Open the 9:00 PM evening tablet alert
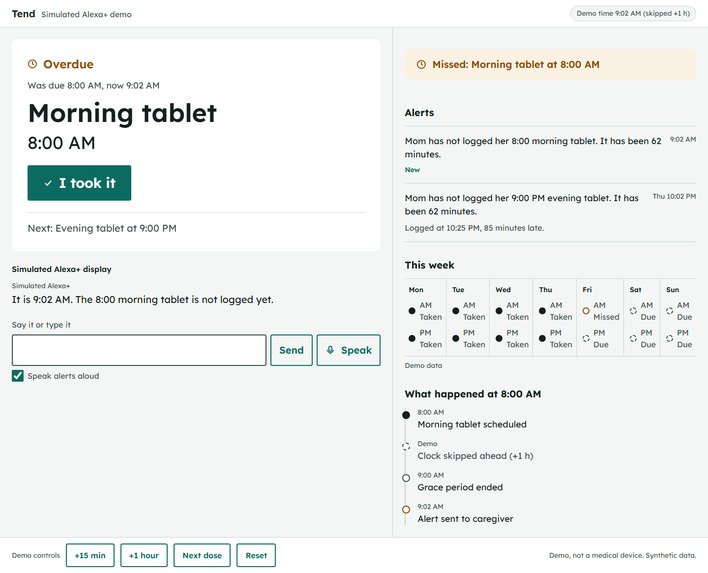Image resolution: width=708 pixels, height=573 pixels. click(x=550, y=213)
